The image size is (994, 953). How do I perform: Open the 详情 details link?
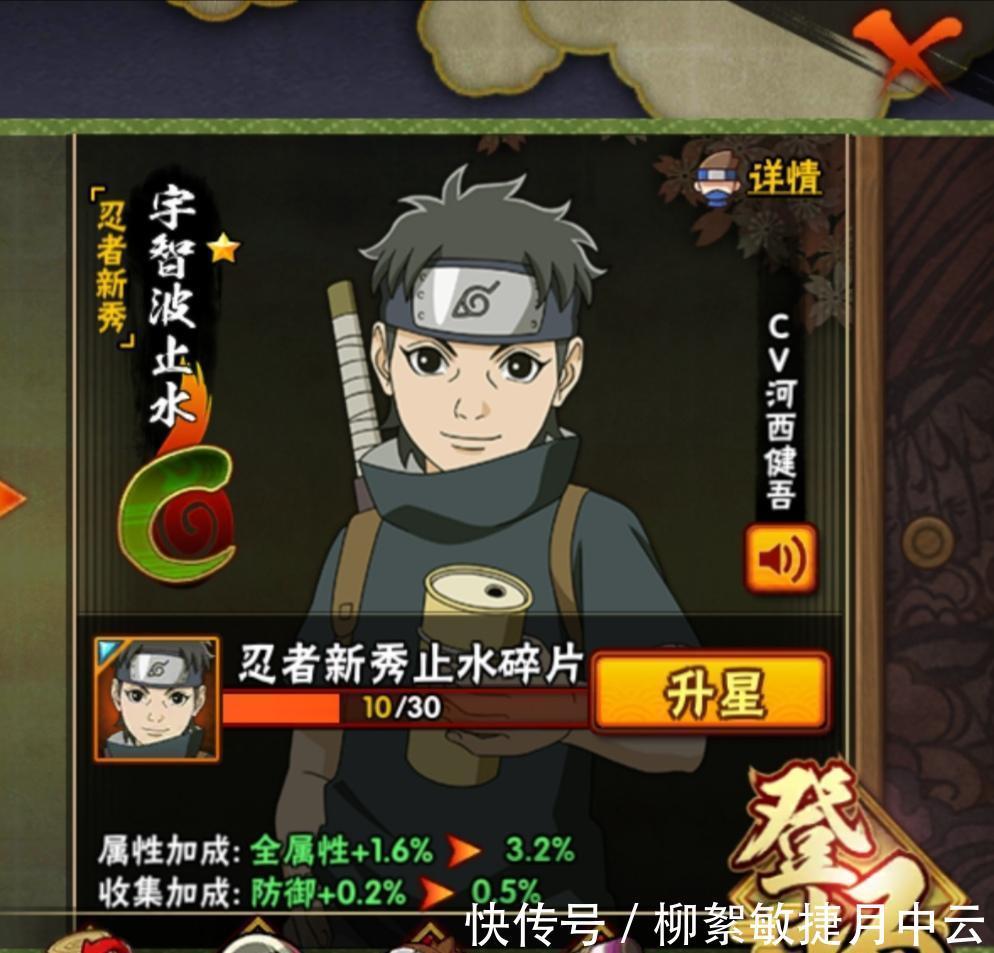[785, 178]
